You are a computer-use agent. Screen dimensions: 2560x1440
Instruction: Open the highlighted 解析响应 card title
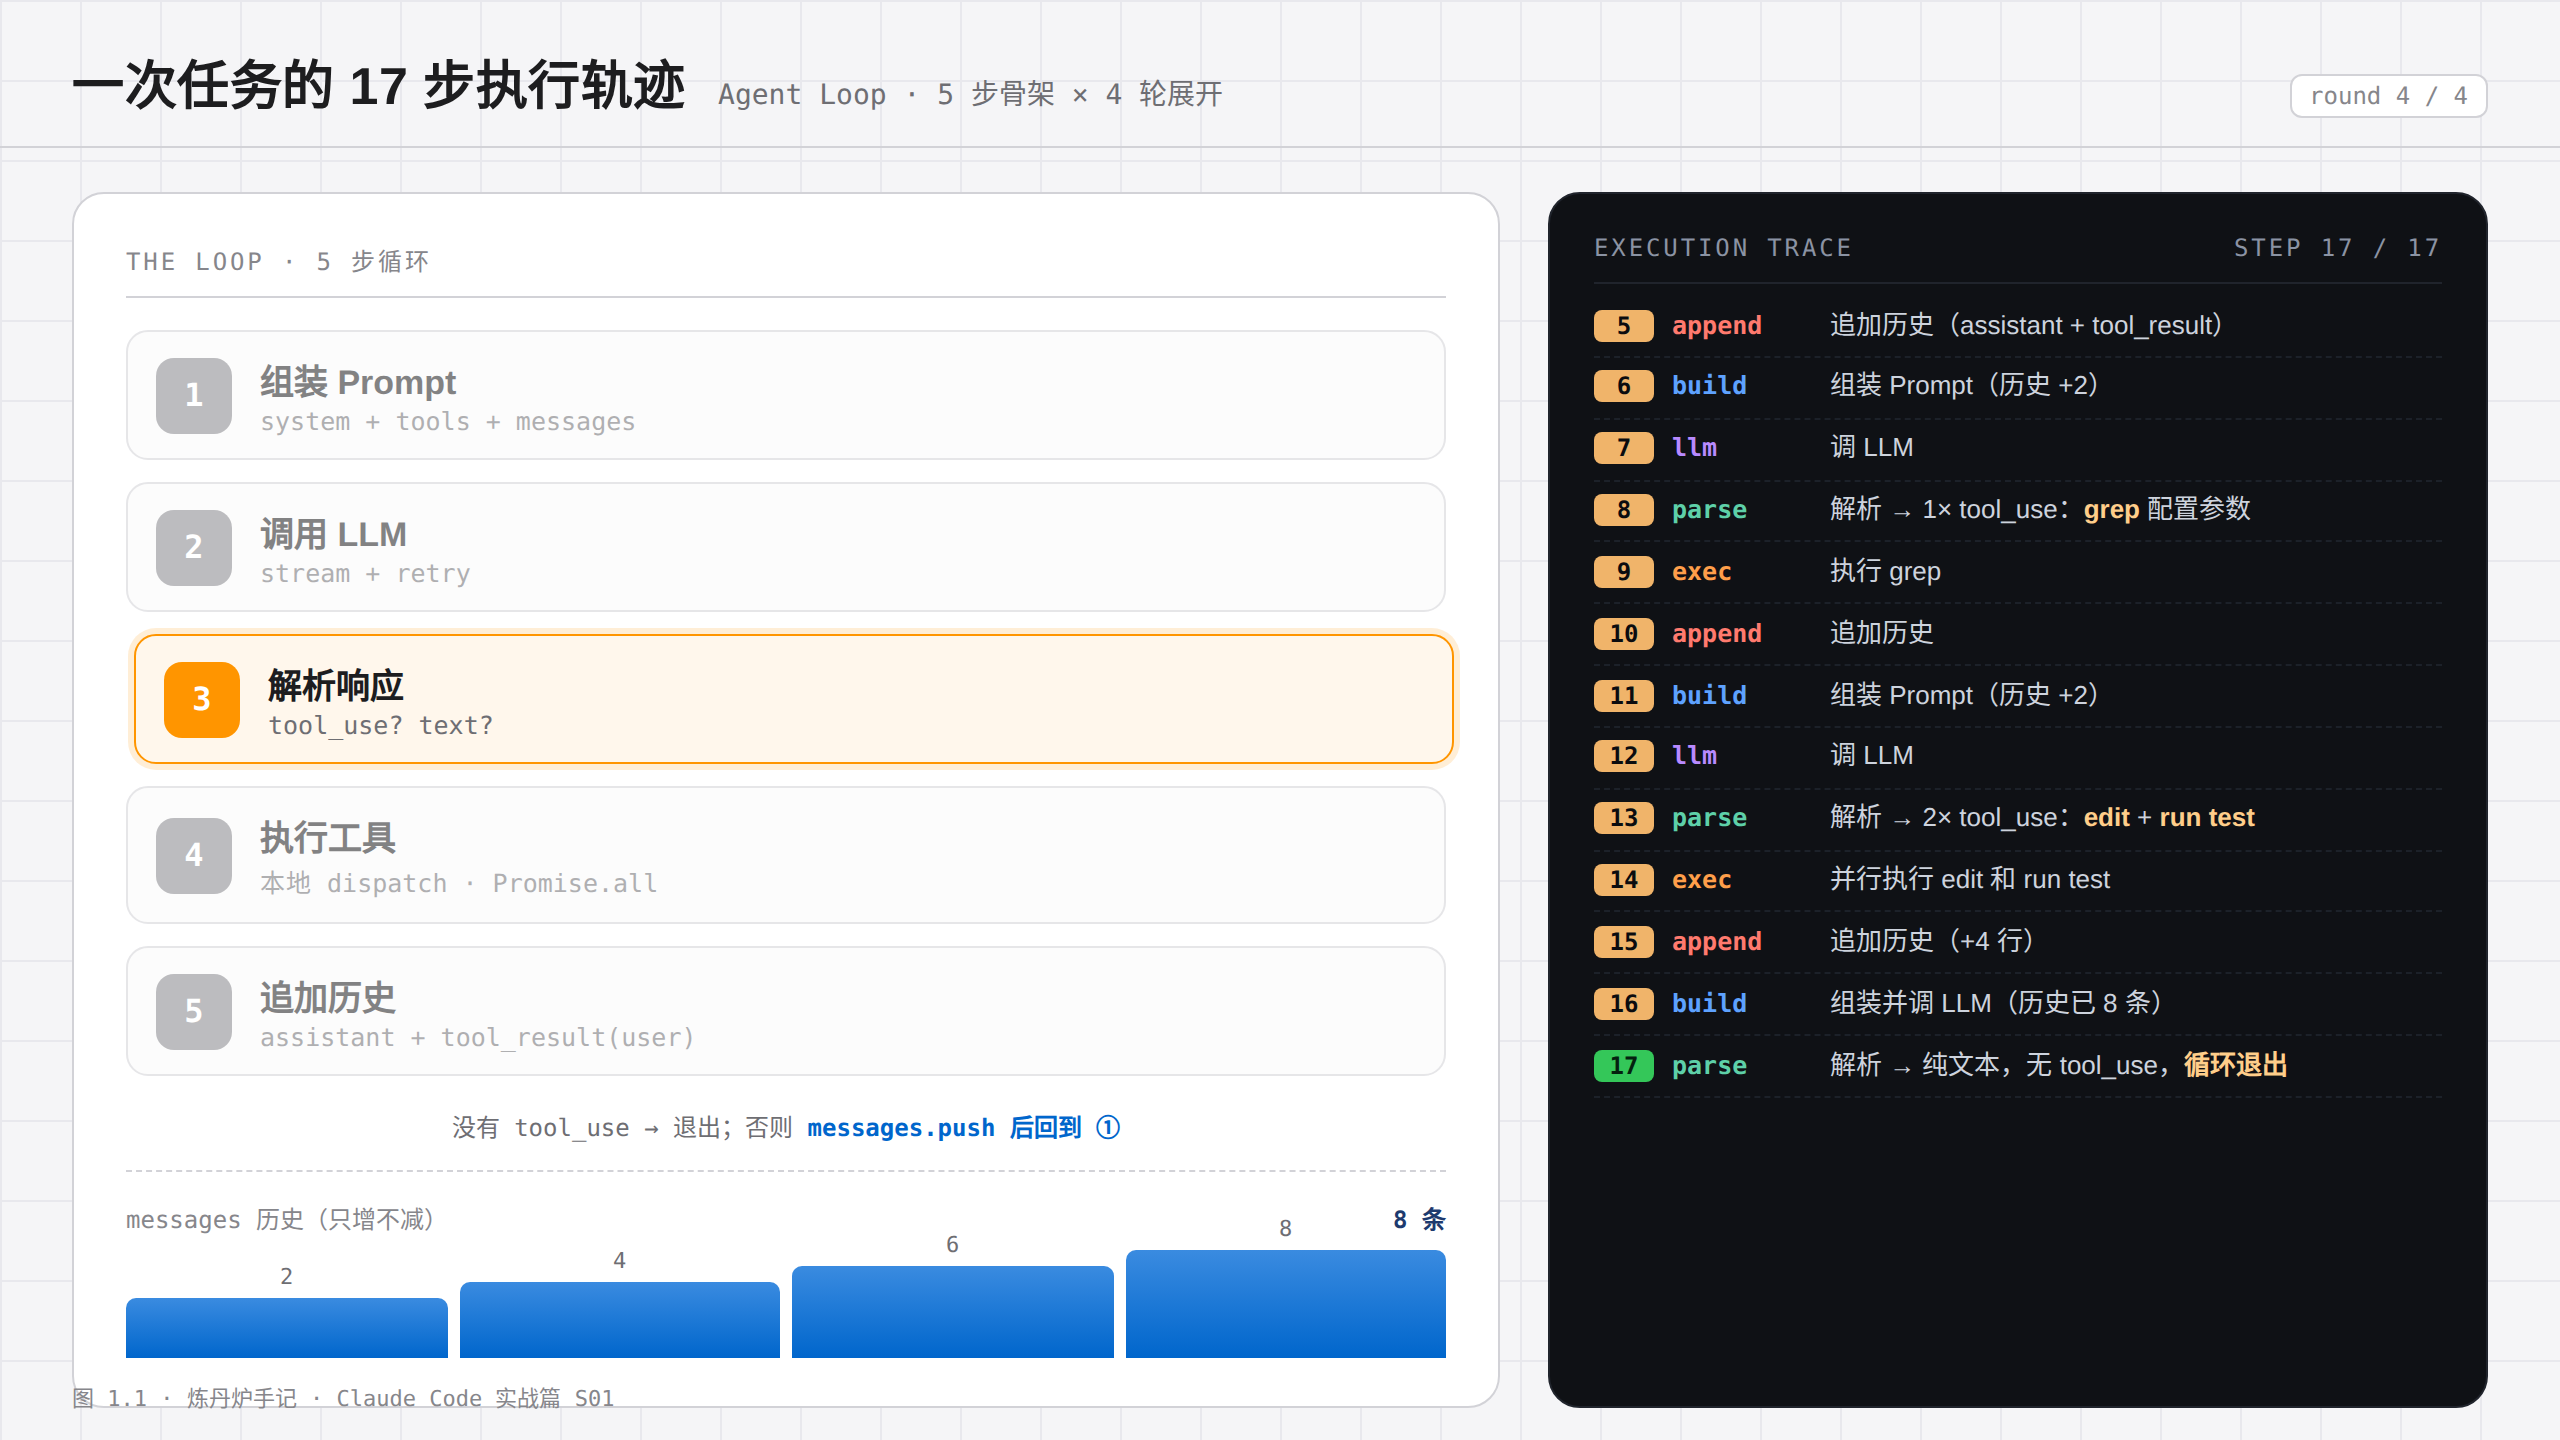[336, 686]
